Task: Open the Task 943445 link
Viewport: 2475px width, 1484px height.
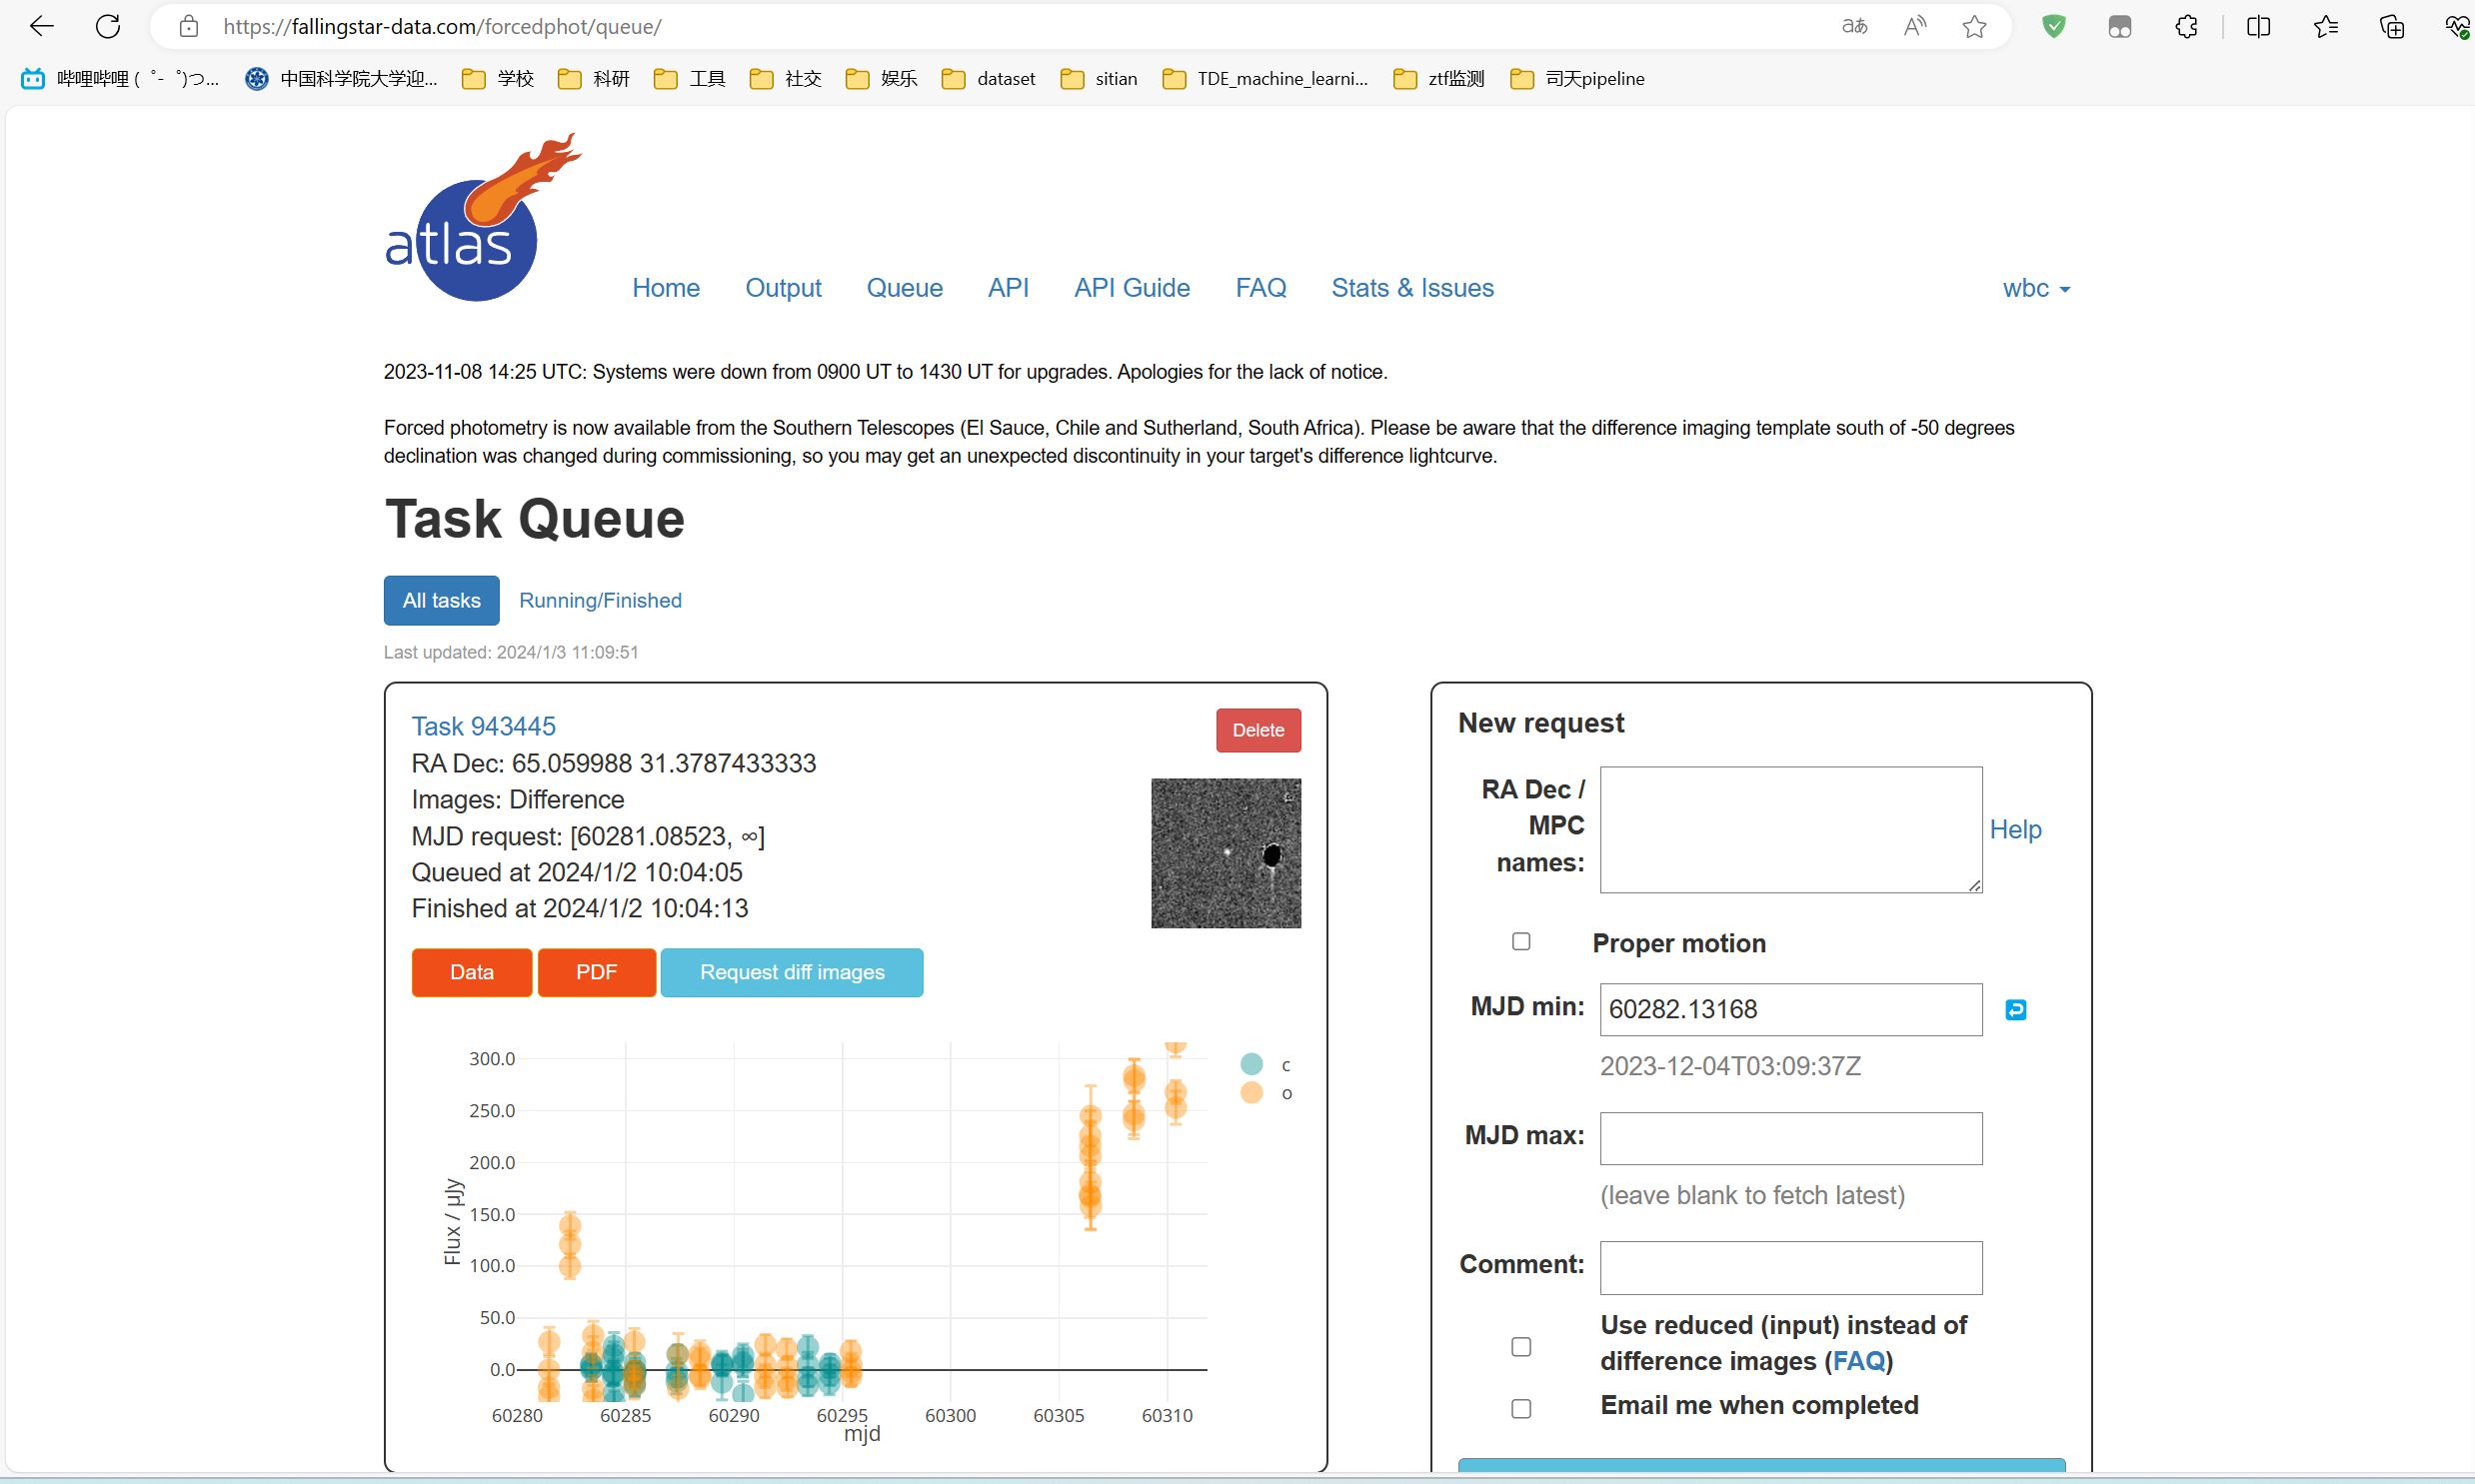Action: click(x=483, y=726)
